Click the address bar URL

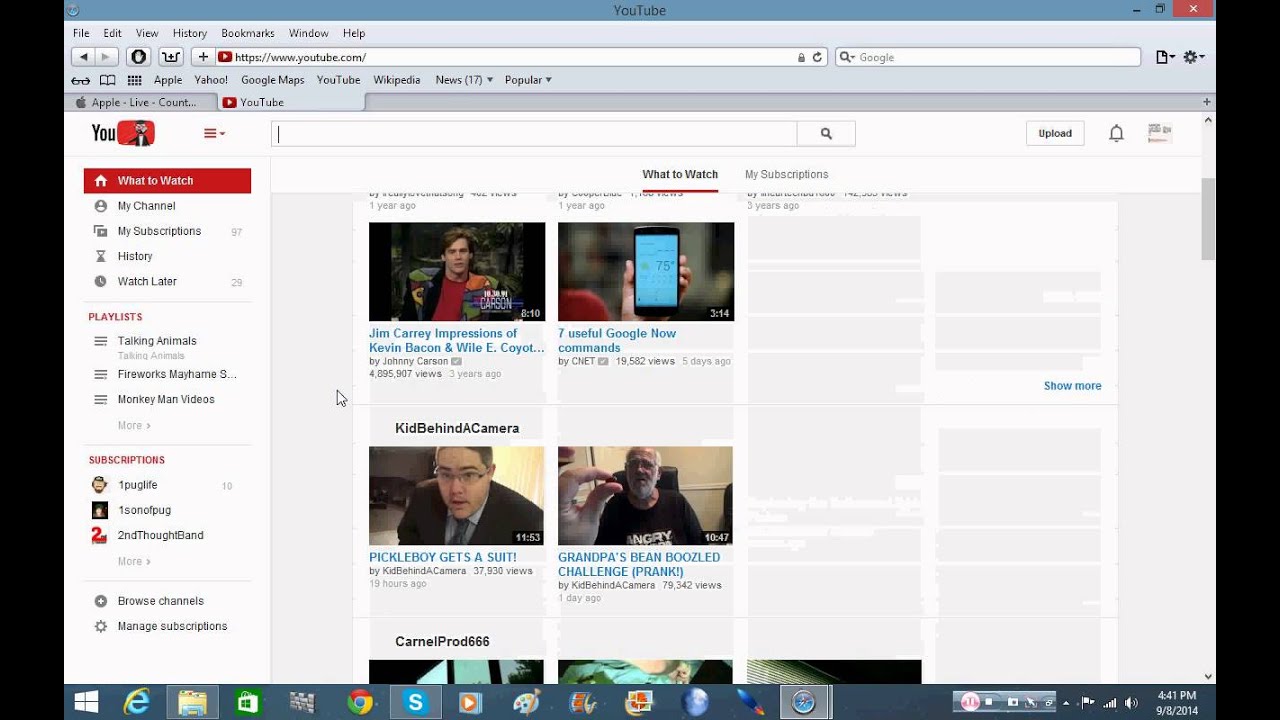tap(300, 57)
